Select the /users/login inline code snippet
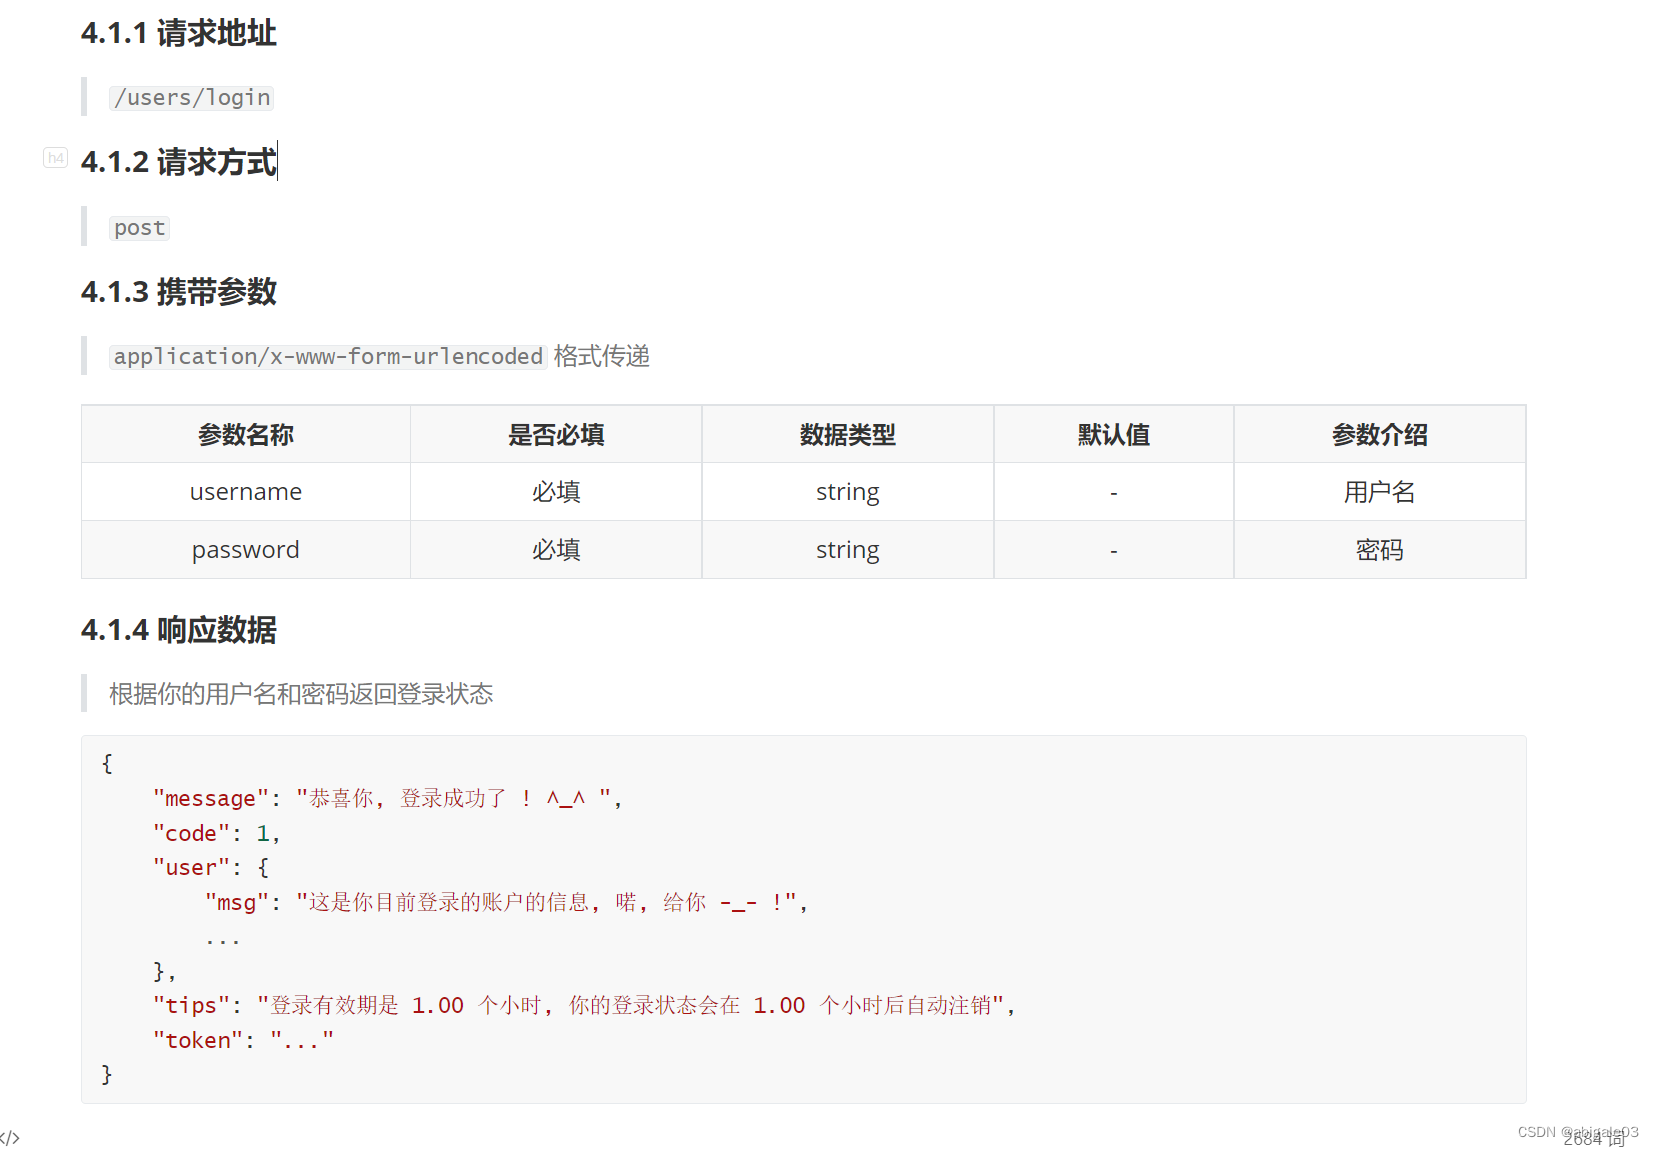The width and height of the screenshot is (1654, 1149). 191,97
